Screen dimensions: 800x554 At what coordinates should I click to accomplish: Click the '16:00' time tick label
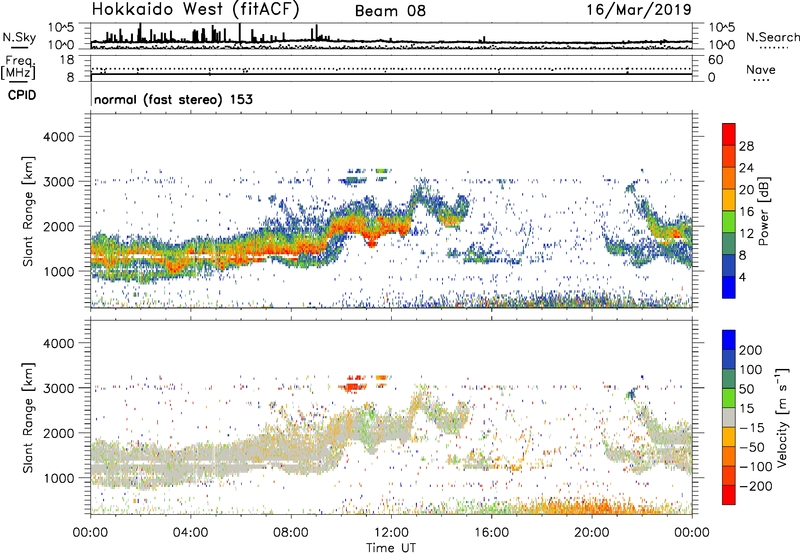coord(491,533)
